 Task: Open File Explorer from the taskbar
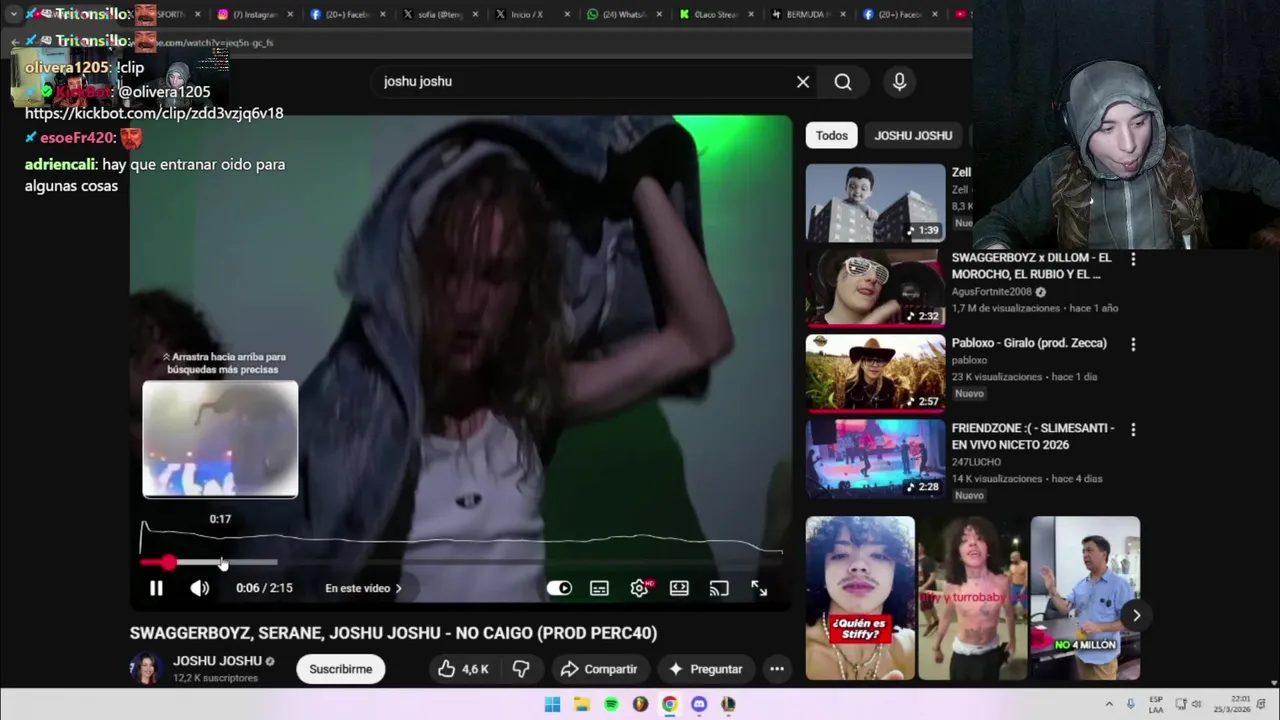[x=582, y=704]
